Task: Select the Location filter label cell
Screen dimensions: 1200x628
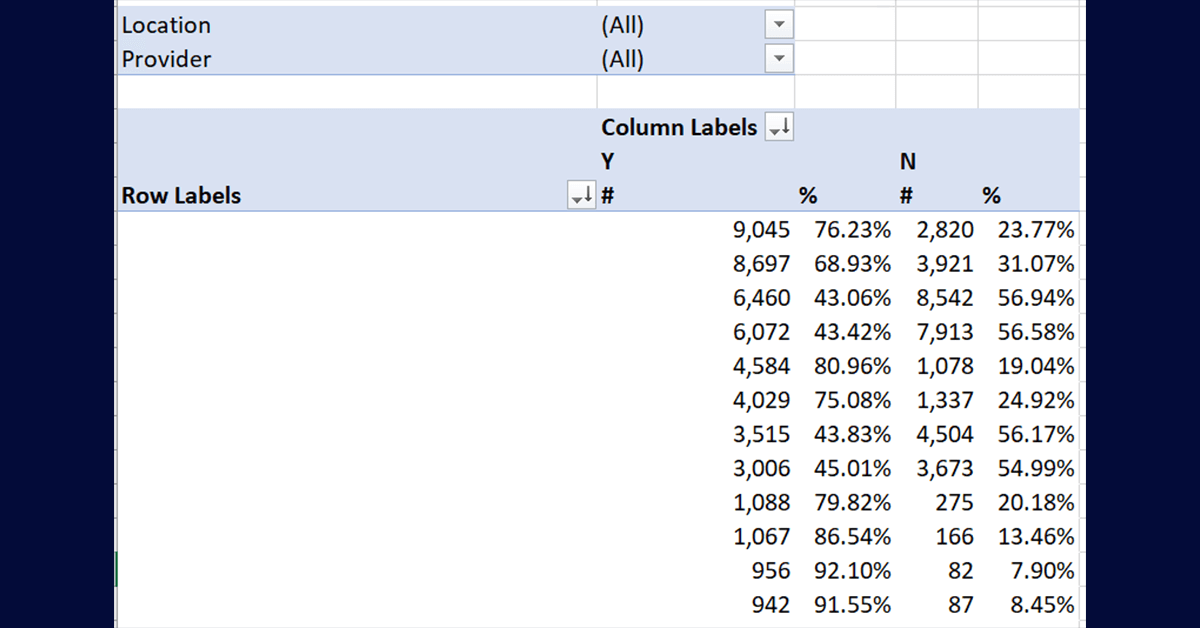Action: (357, 25)
